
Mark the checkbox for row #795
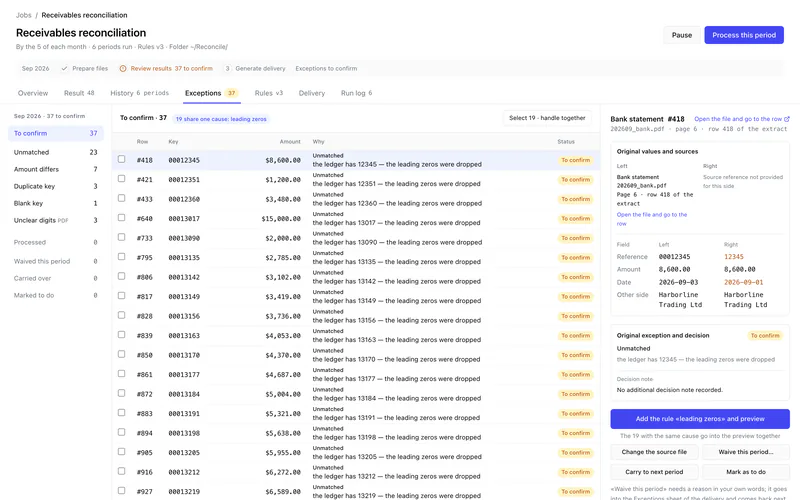(x=121, y=257)
